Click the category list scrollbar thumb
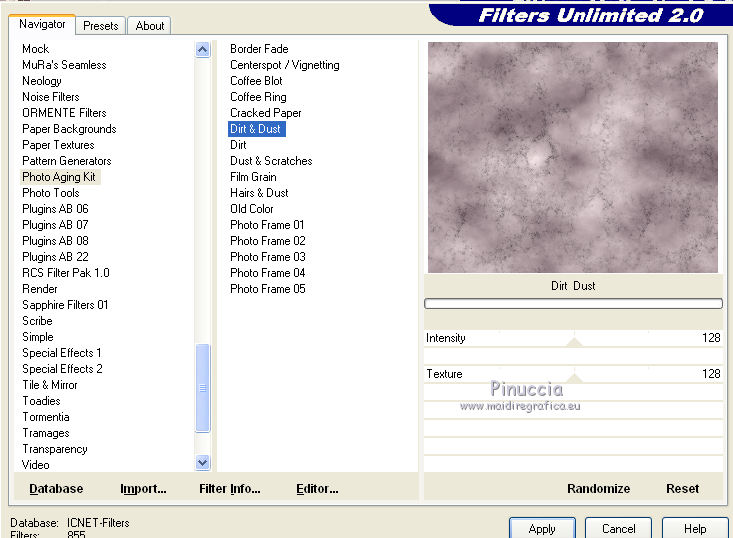Screen dimensions: 733x538 point(202,388)
